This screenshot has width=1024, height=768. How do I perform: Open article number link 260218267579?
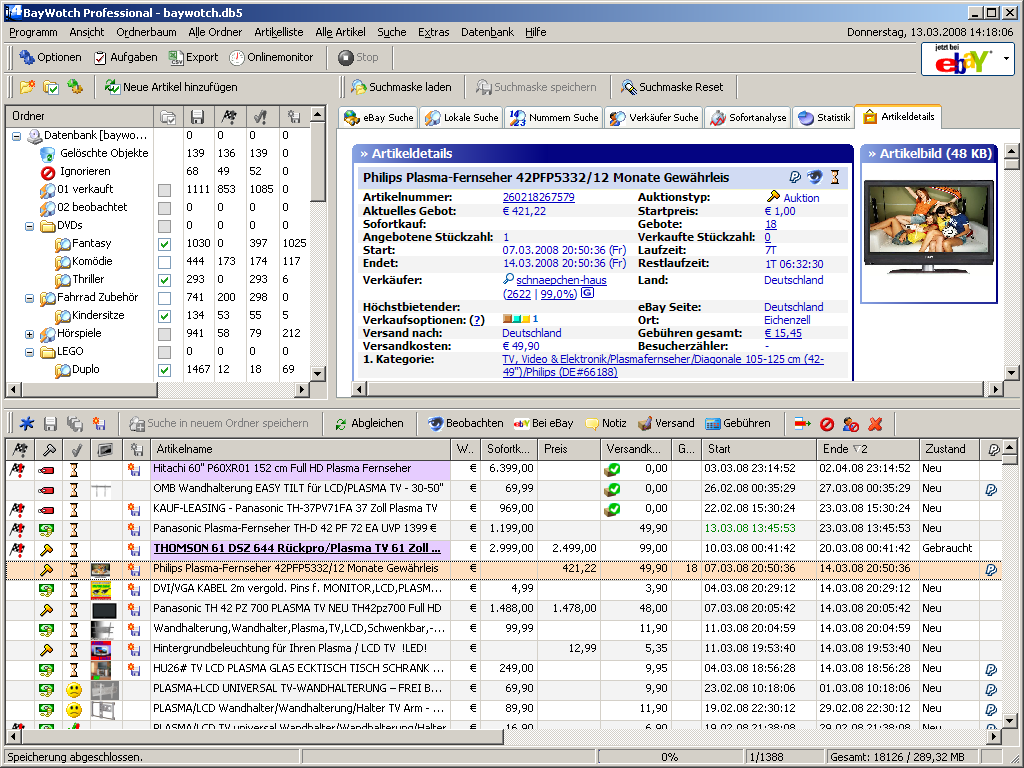click(x=539, y=197)
